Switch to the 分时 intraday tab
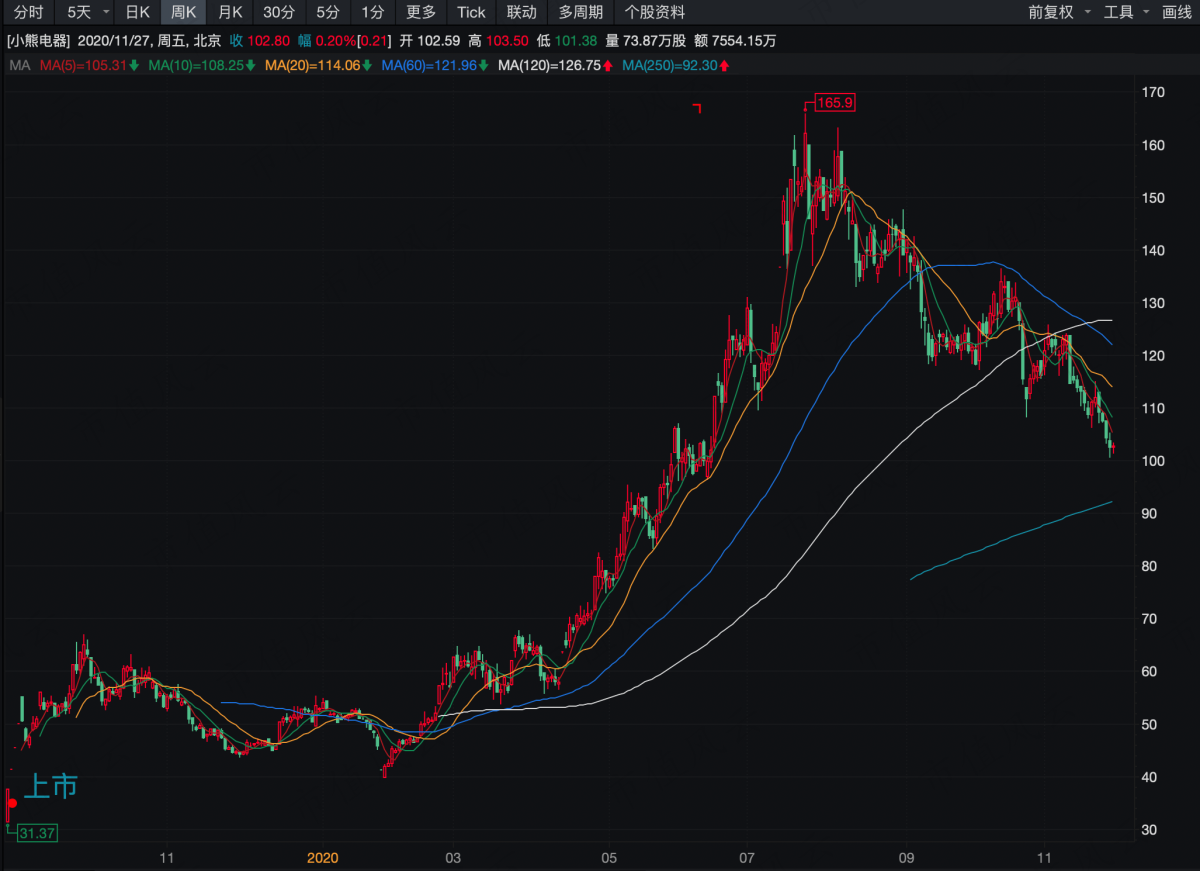This screenshot has height=871, width=1200. 28,12
